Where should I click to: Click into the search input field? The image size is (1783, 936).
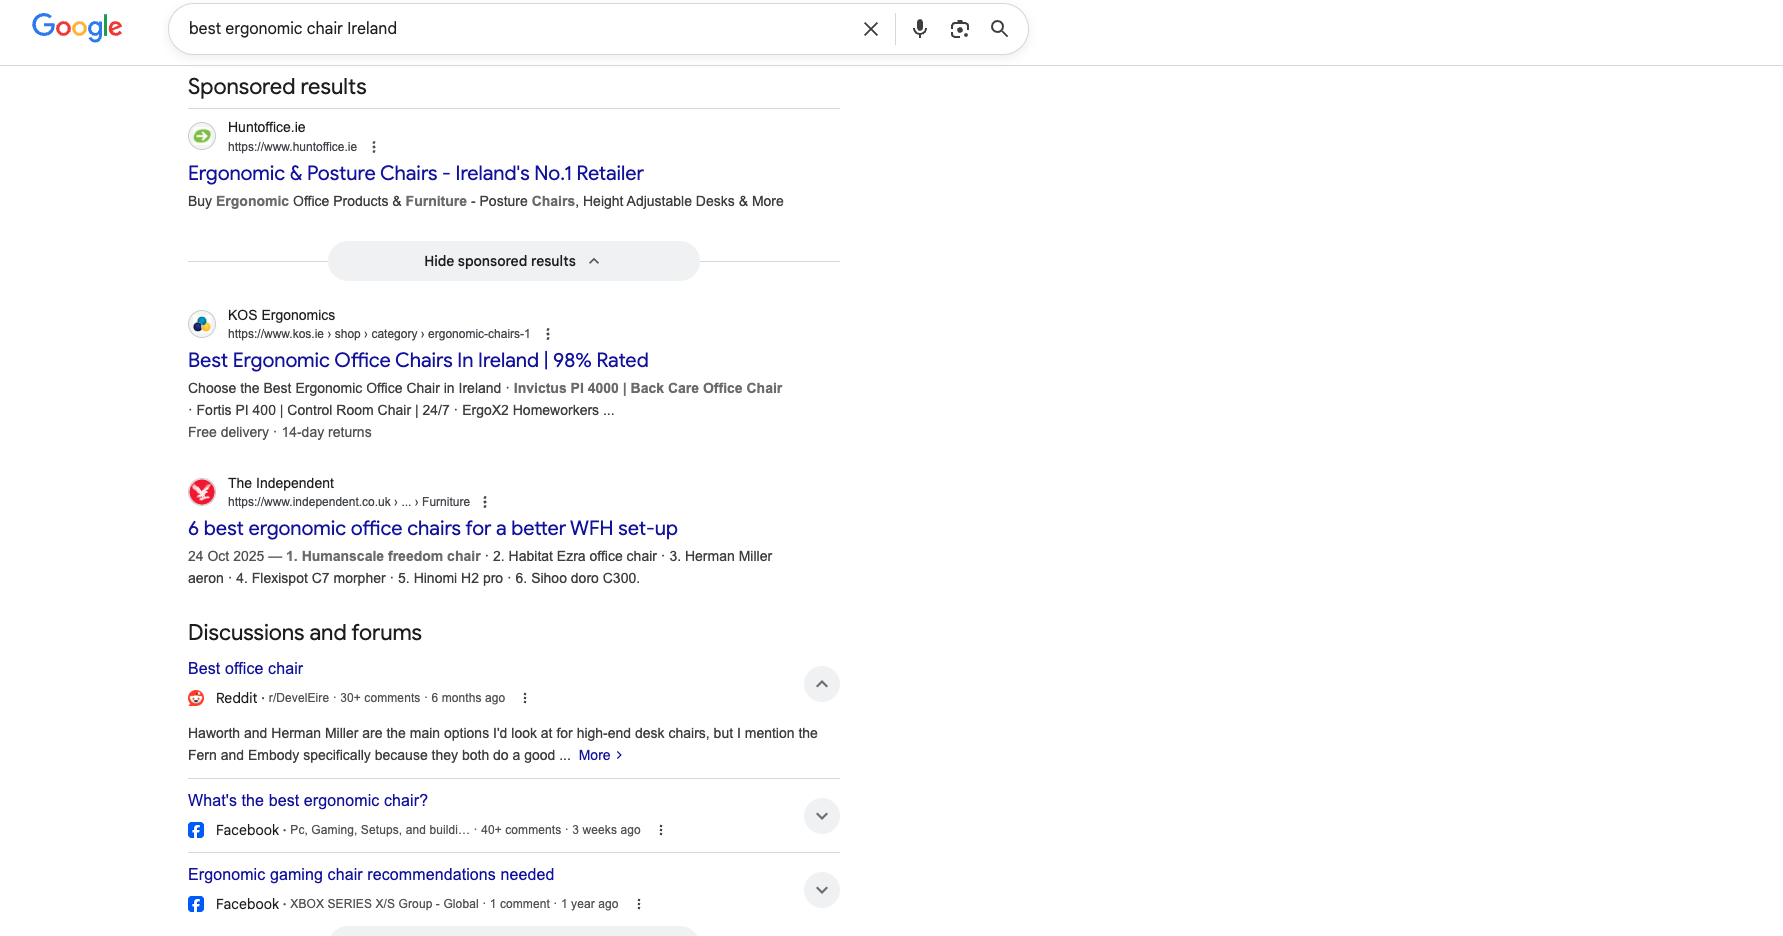click(x=510, y=29)
